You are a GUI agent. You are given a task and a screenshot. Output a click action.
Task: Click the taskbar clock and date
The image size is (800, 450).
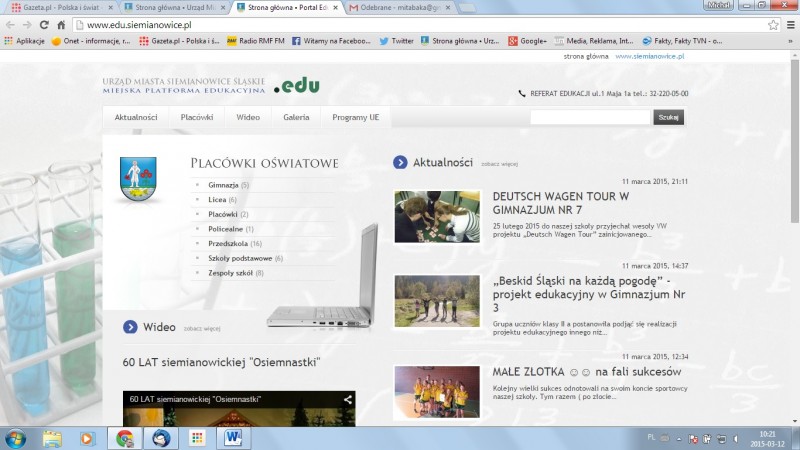coord(767,439)
